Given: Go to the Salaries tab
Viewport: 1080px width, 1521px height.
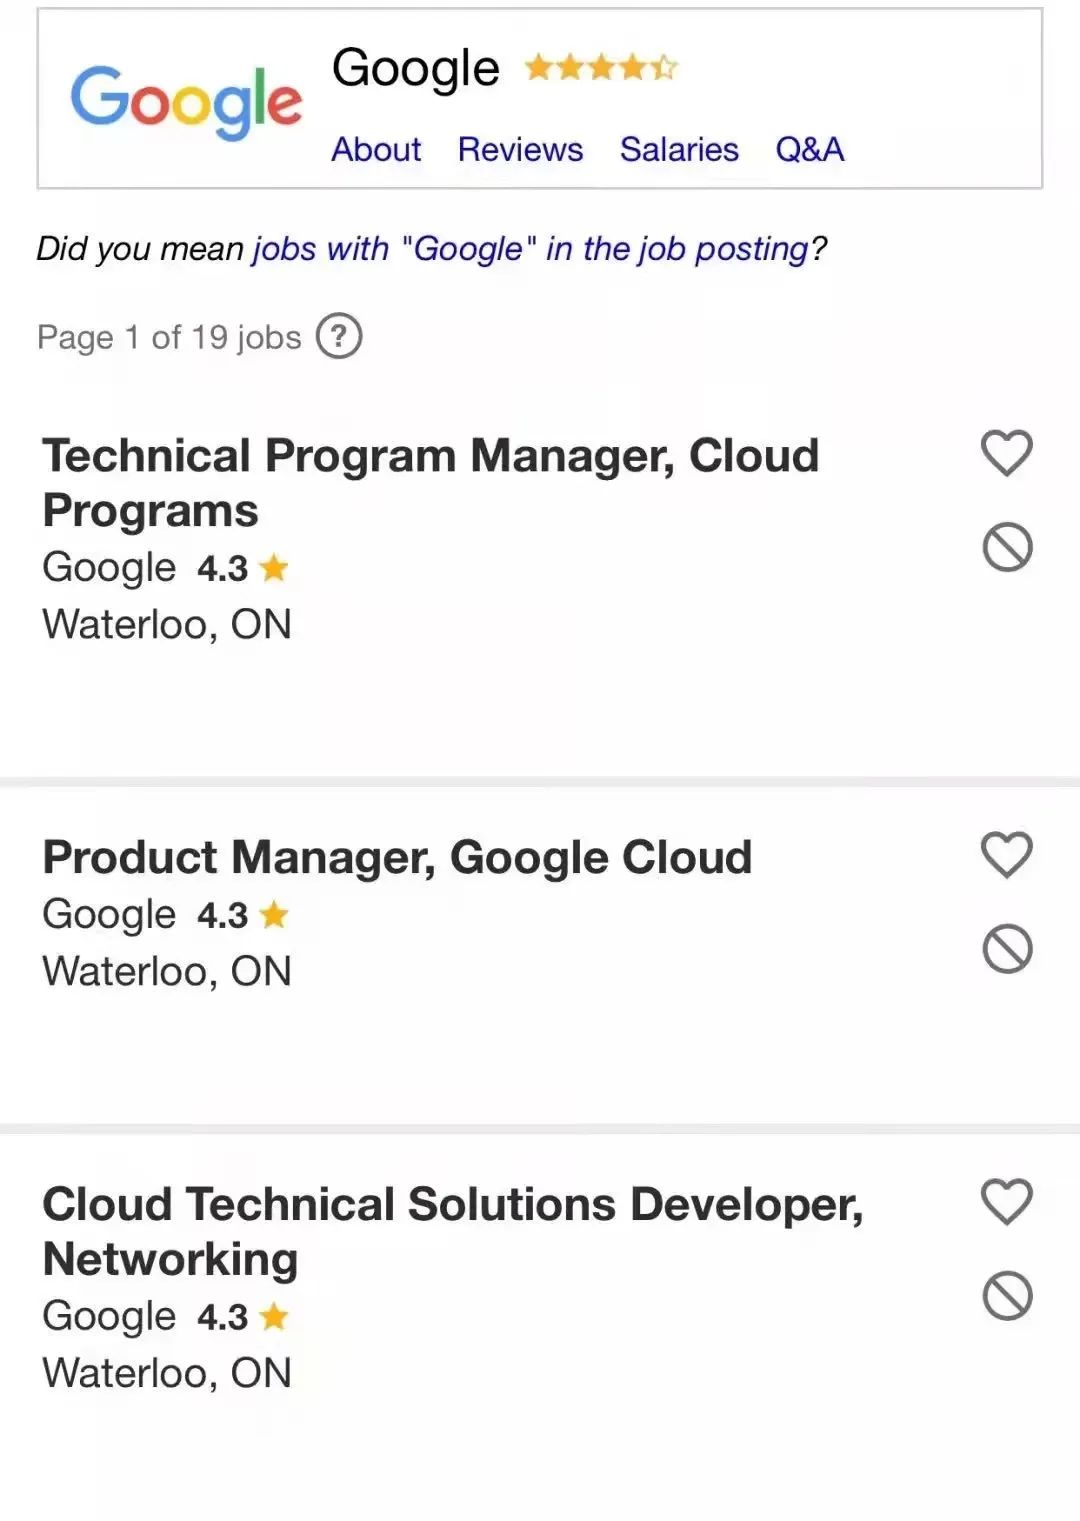Looking at the screenshot, I should pos(679,150).
